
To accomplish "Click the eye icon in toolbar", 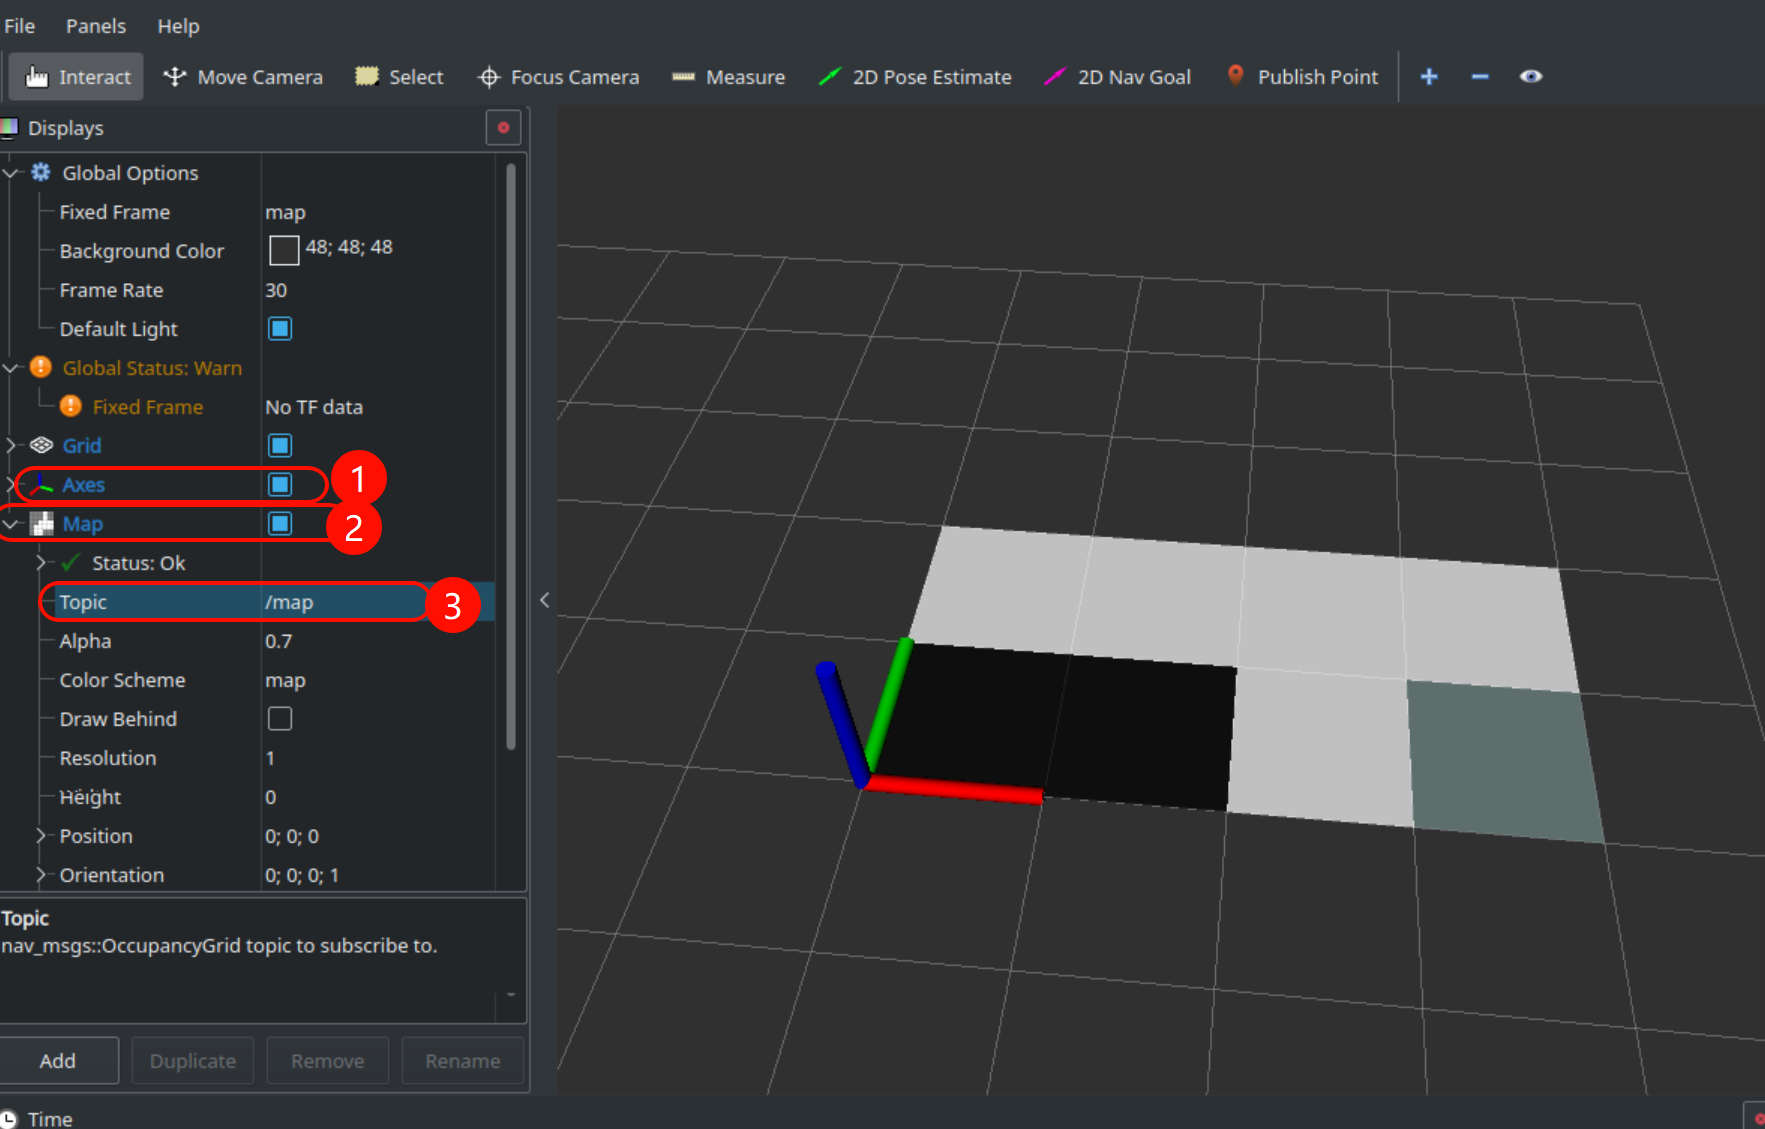I will click(1530, 77).
